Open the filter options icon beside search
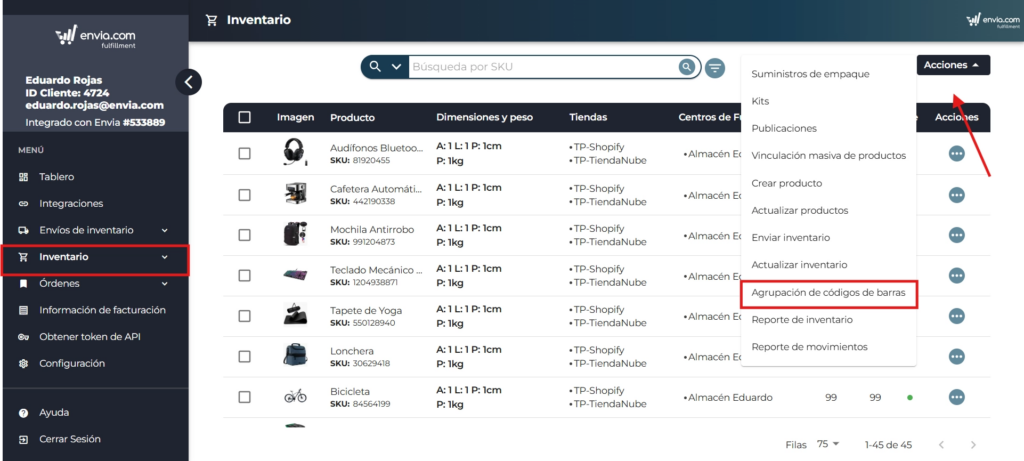 pyautogui.click(x=715, y=68)
